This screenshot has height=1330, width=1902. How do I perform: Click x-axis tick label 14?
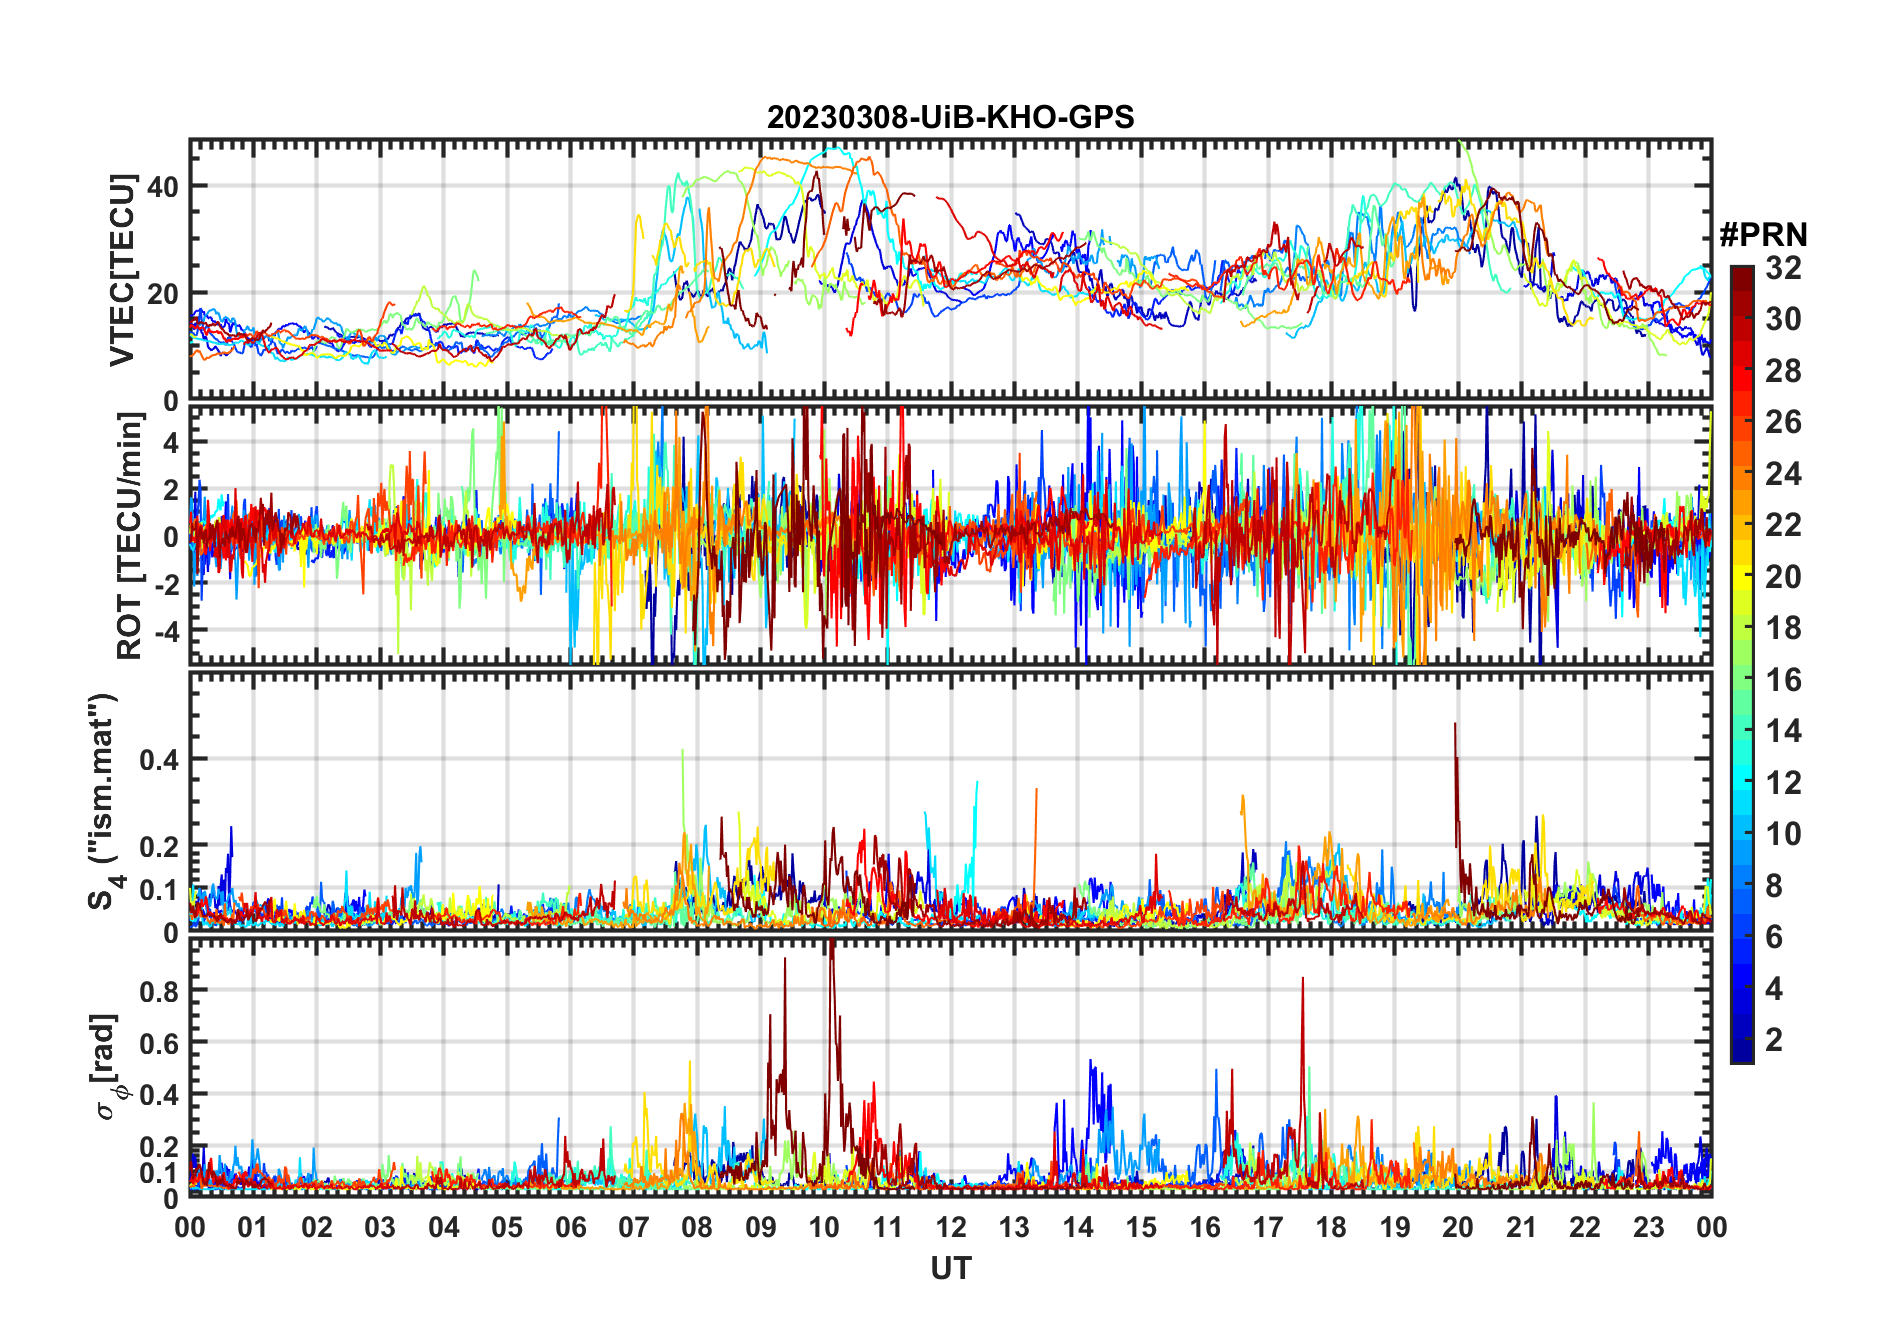1078,1227
